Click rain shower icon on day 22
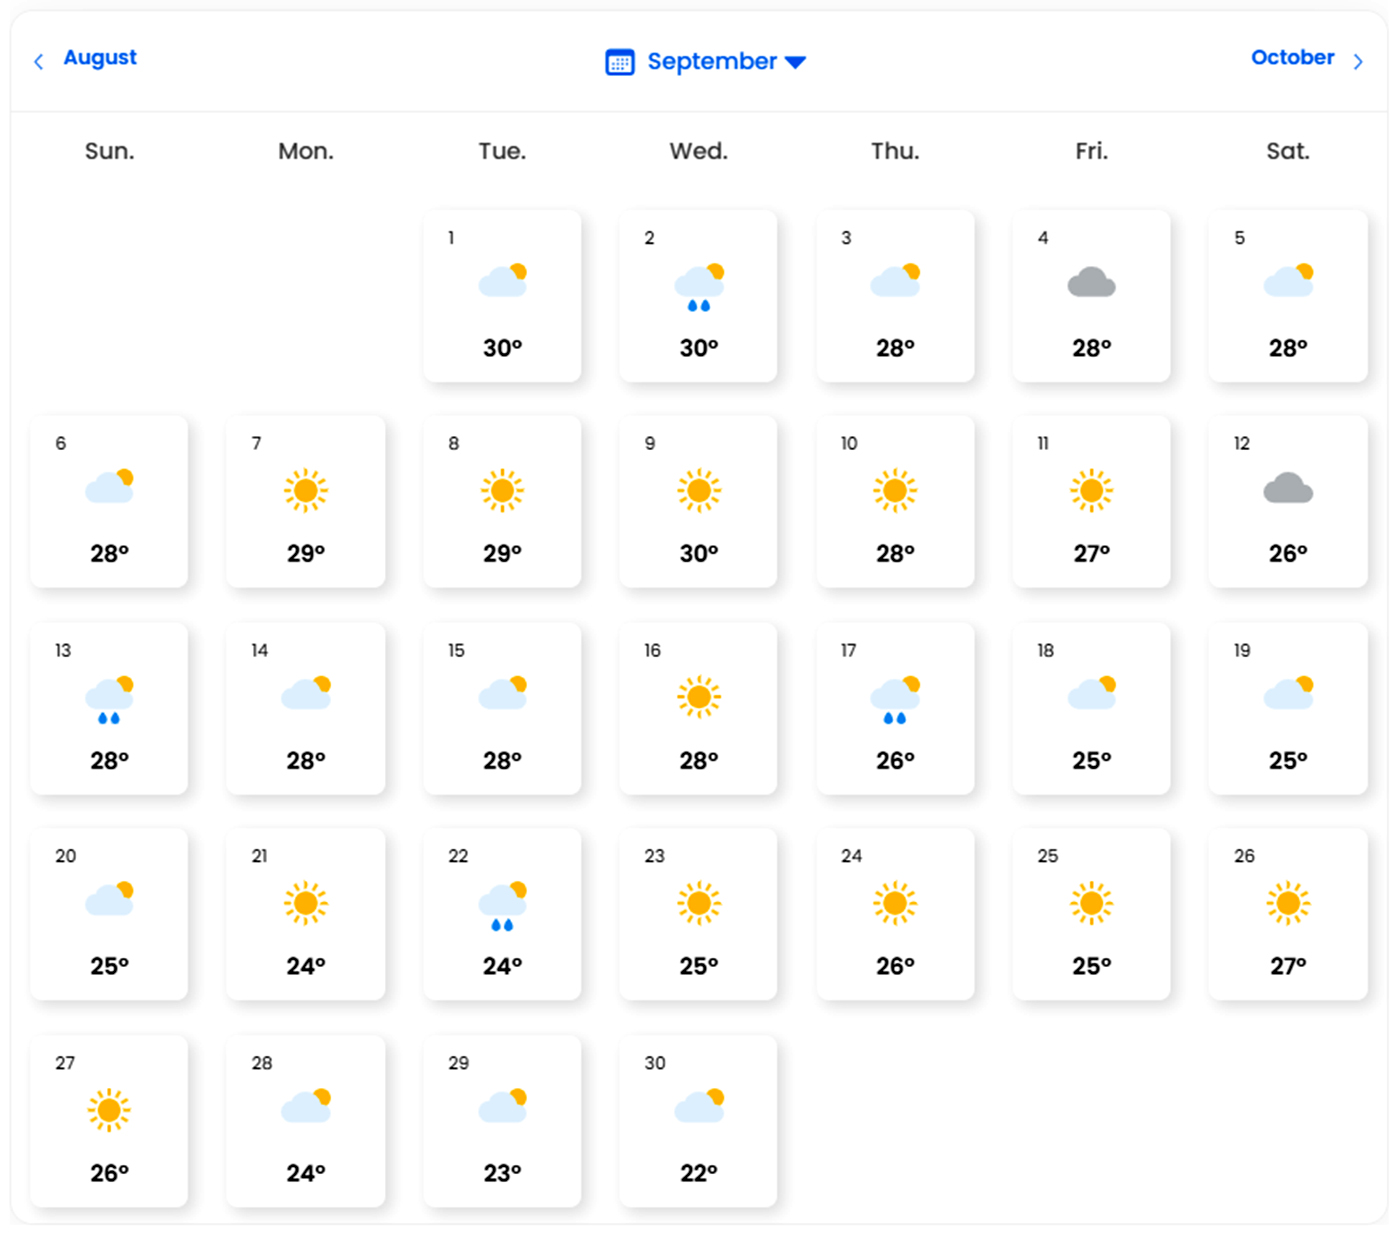 [x=503, y=906]
